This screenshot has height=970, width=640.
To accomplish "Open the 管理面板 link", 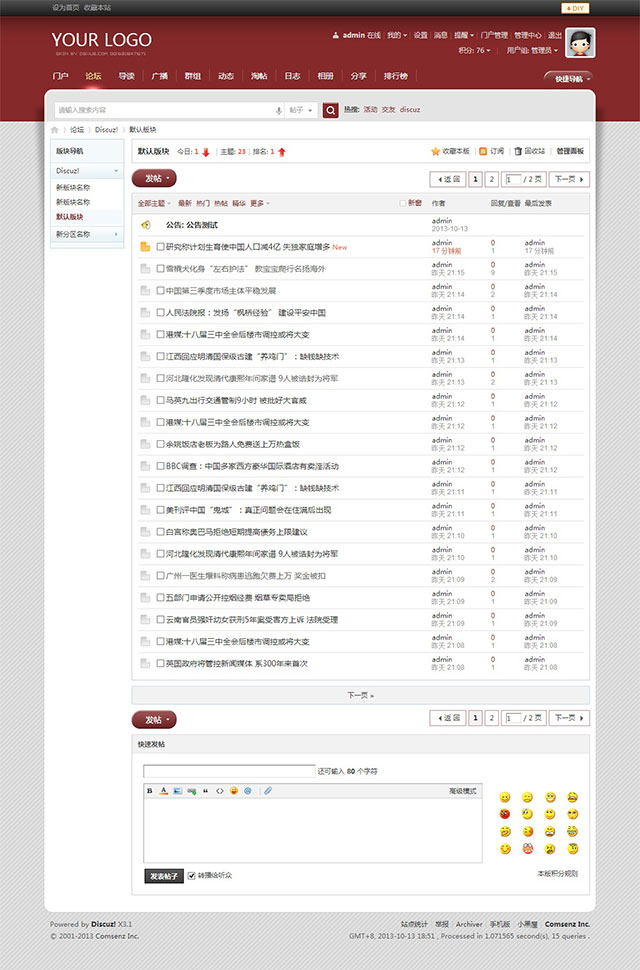I will point(570,152).
